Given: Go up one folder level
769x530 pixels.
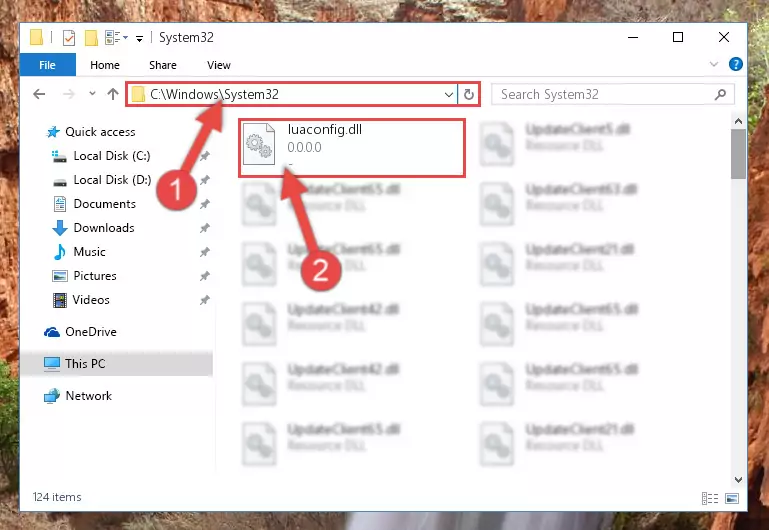Looking at the screenshot, I should pyautogui.click(x=113, y=94).
